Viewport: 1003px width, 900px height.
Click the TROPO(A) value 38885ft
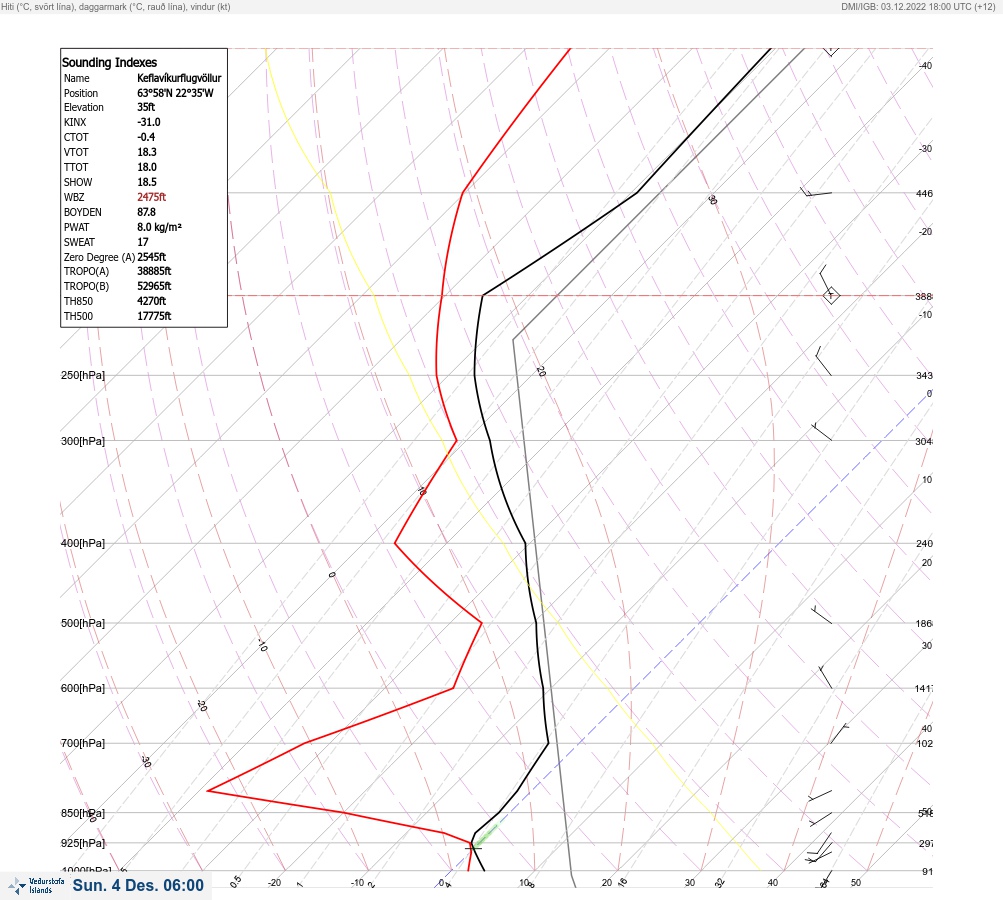point(154,271)
